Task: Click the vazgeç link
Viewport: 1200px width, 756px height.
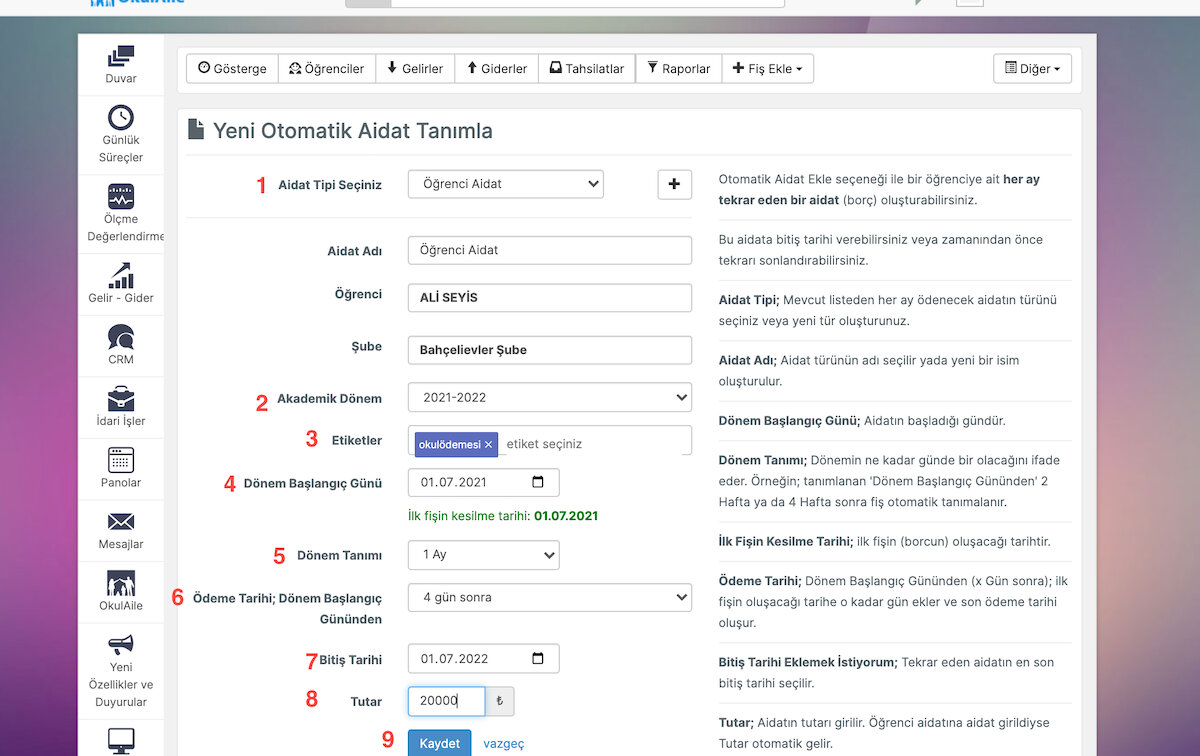Action: (503, 743)
